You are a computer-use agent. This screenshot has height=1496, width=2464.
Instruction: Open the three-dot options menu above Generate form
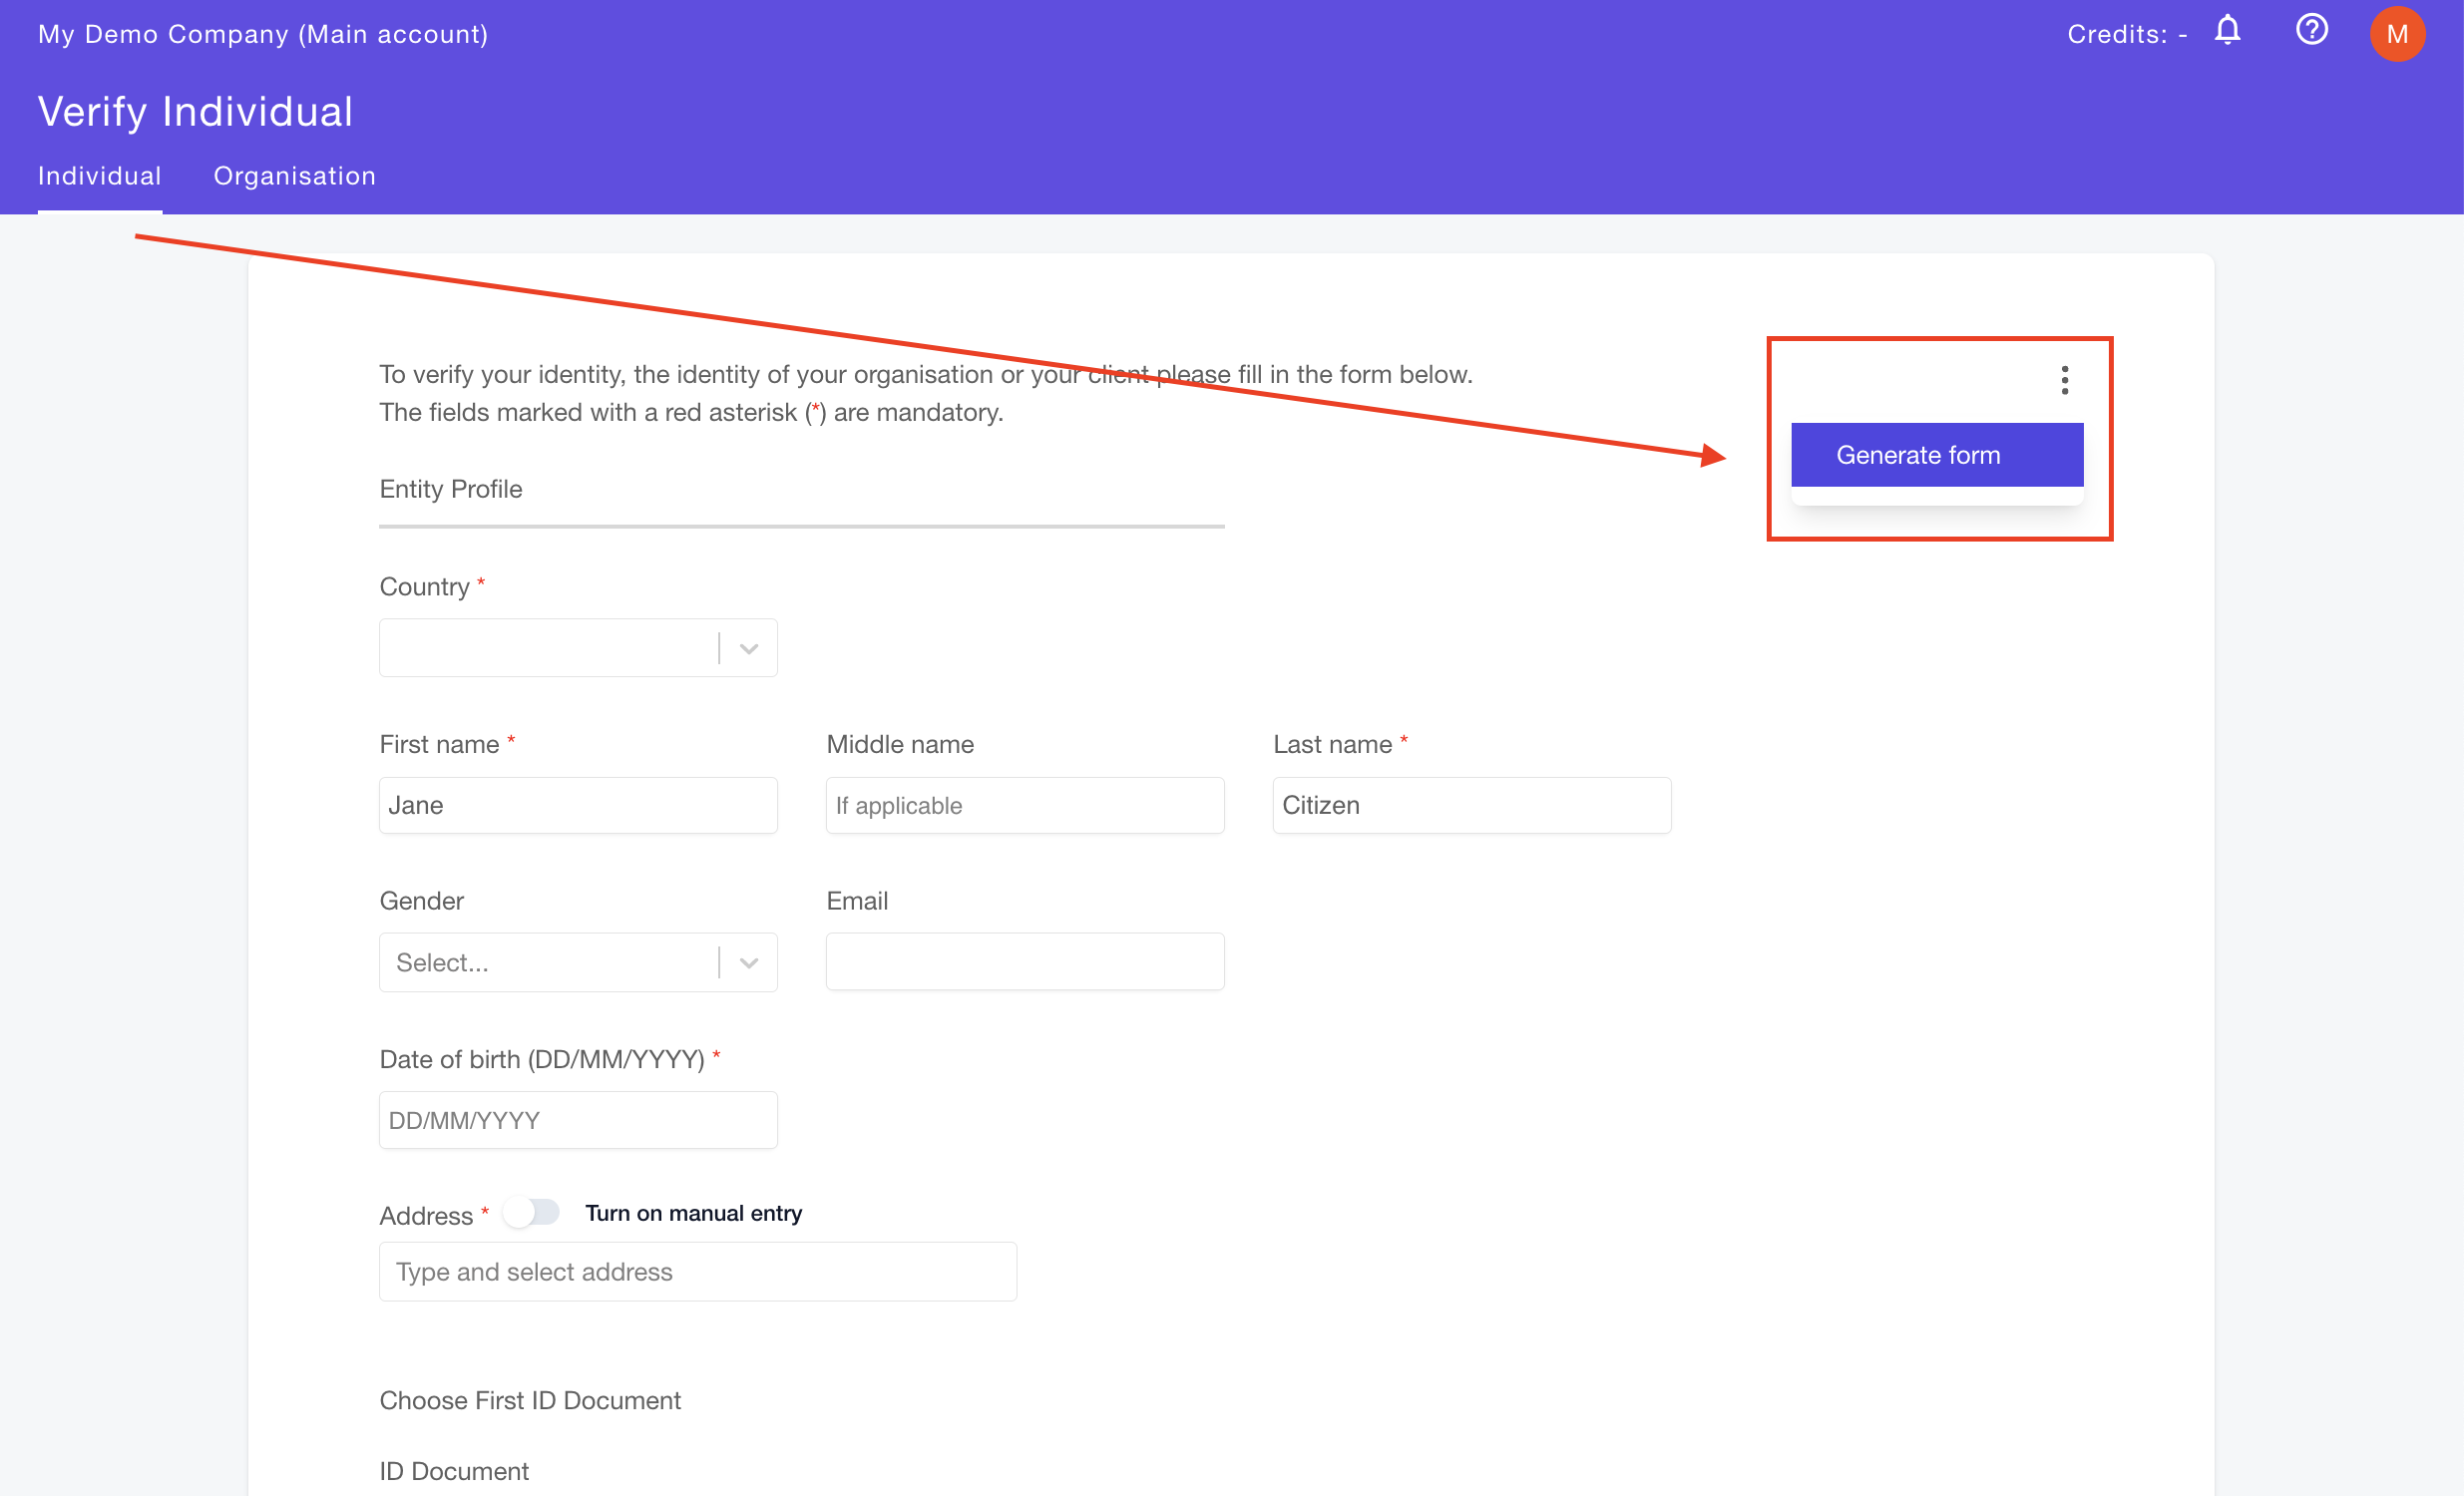pyautogui.click(x=2063, y=380)
